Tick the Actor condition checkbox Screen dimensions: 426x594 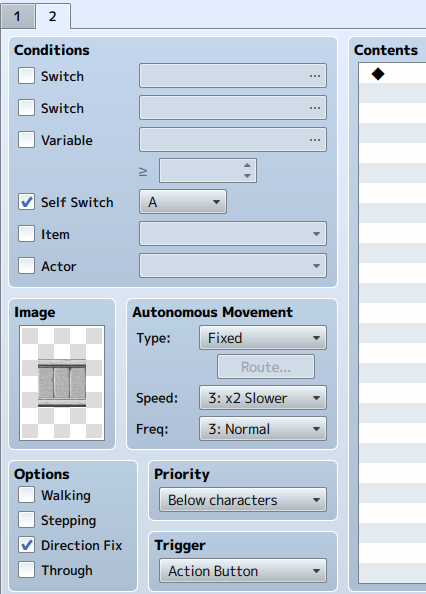click(x=27, y=266)
